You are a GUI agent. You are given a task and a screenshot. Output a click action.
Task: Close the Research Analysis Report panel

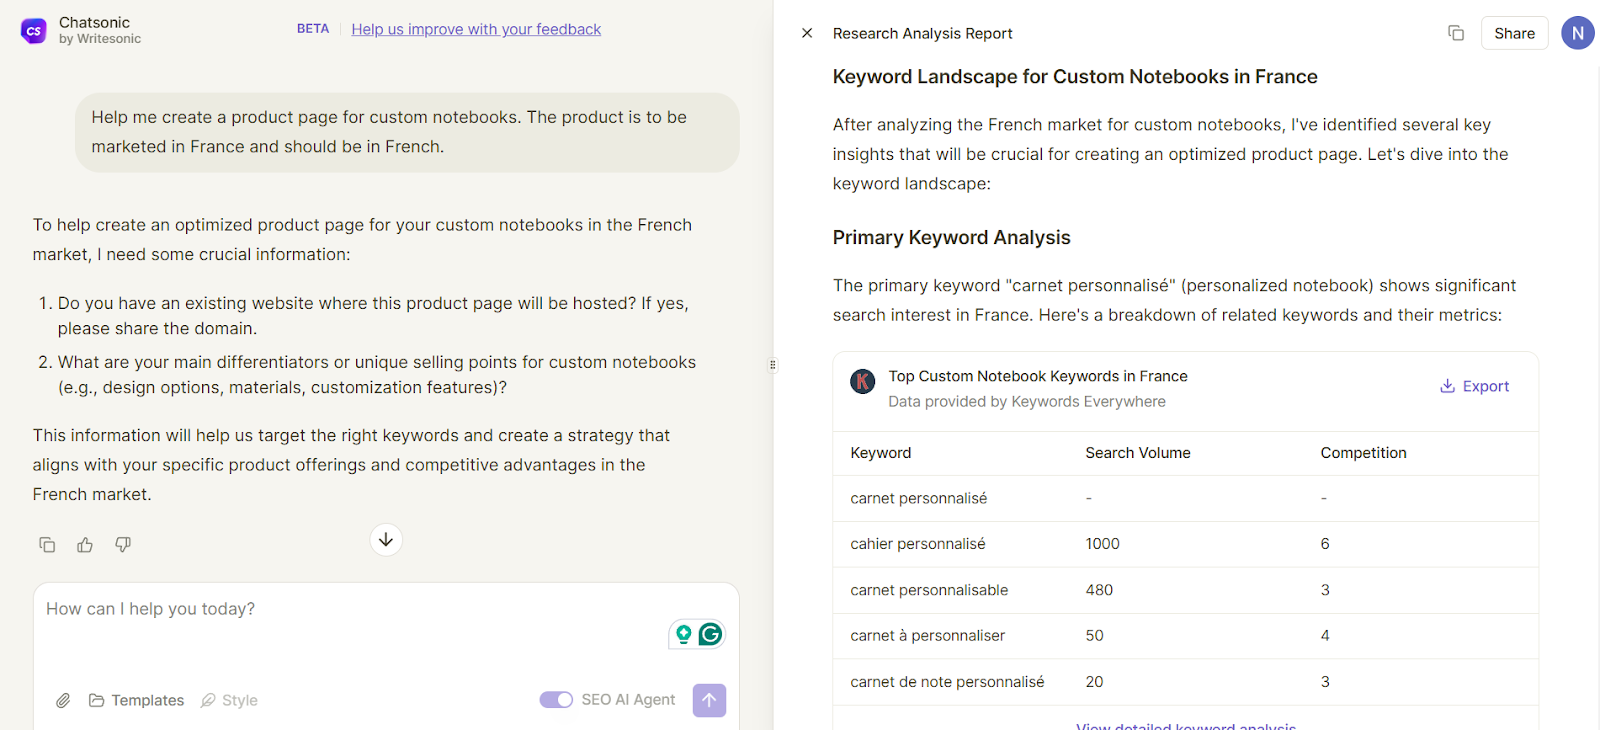(807, 33)
